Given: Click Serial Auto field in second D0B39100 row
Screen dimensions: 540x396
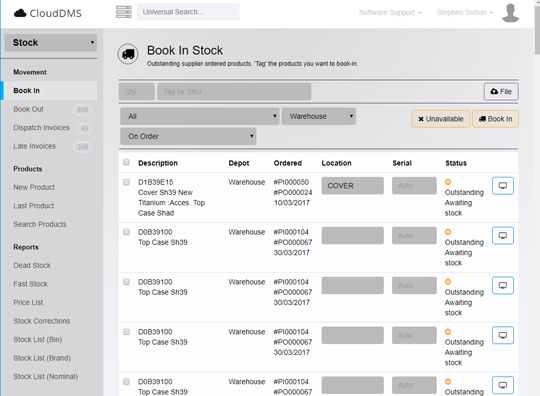Looking at the screenshot, I should pos(414,285).
